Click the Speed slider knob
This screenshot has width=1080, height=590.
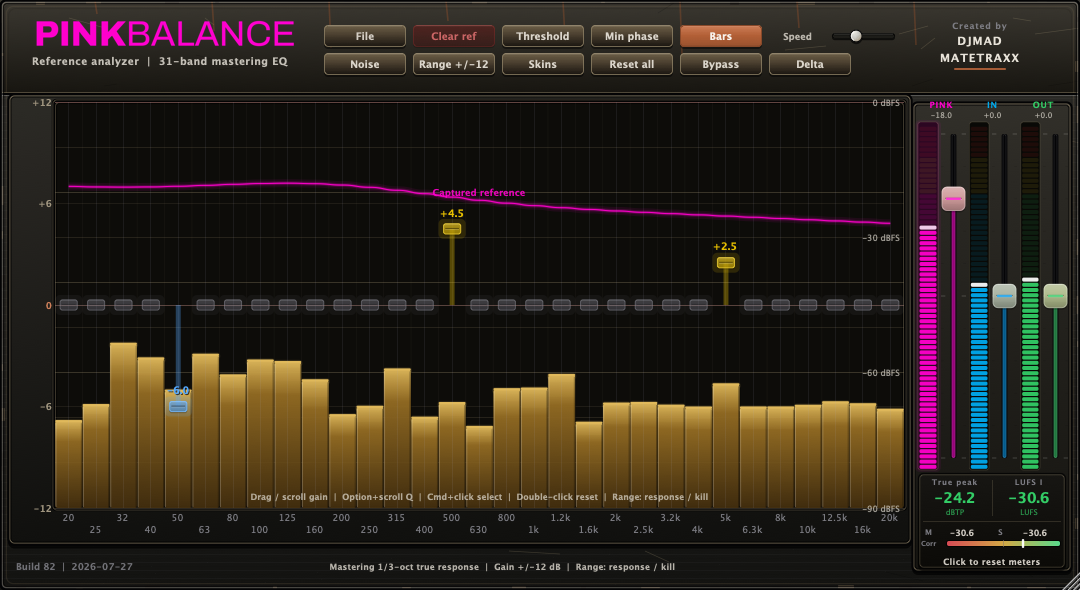[x=855, y=36]
